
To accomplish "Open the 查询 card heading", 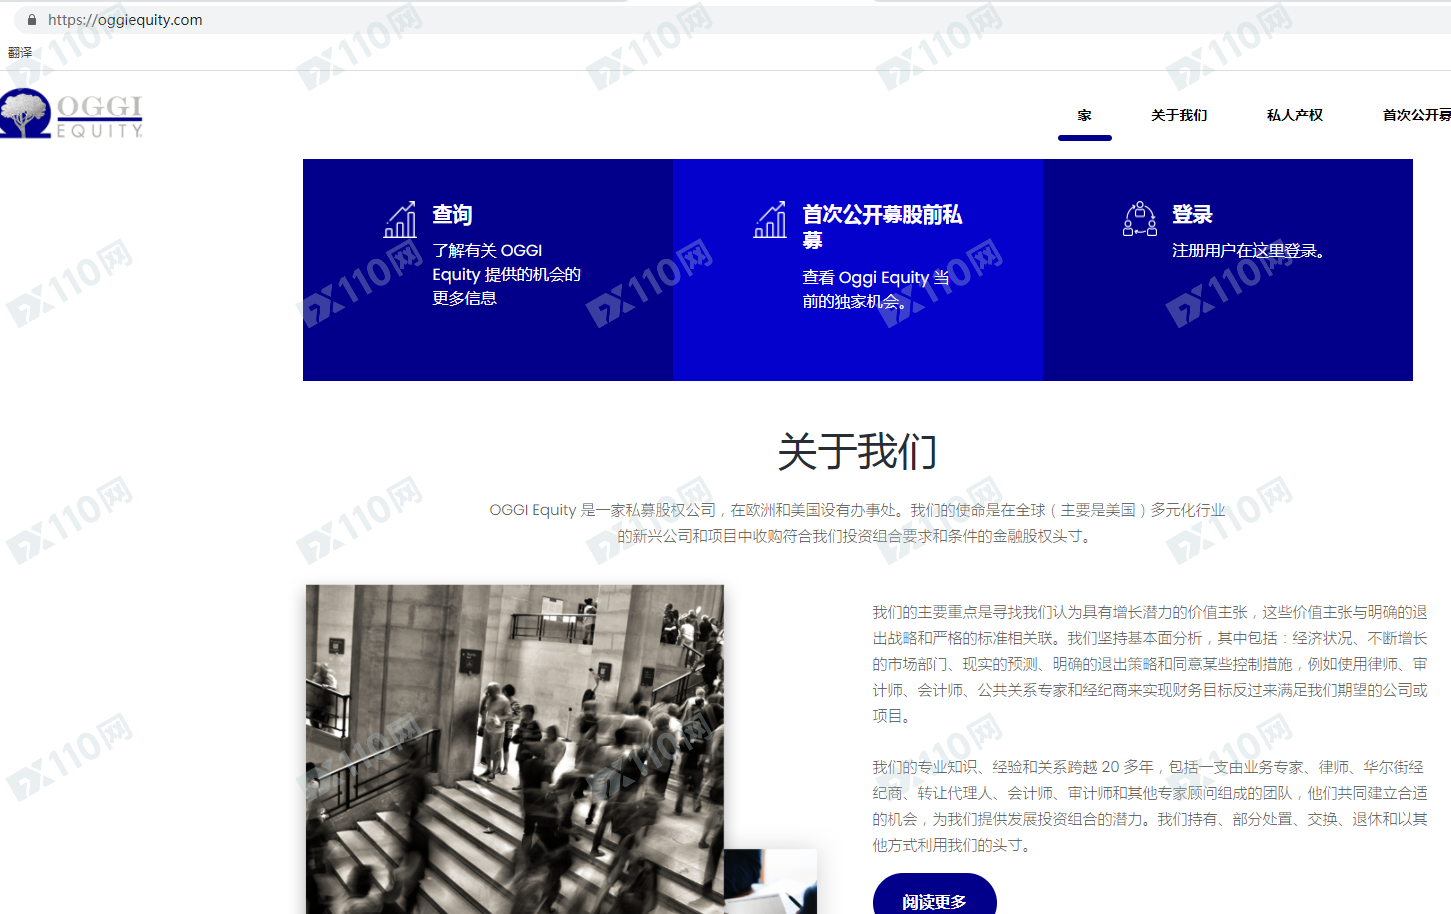I will click(452, 214).
